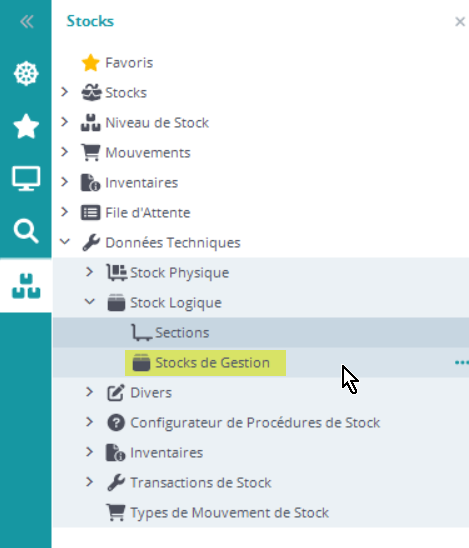Collapse the sidebar with double-chevron icon

click(x=27, y=22)
